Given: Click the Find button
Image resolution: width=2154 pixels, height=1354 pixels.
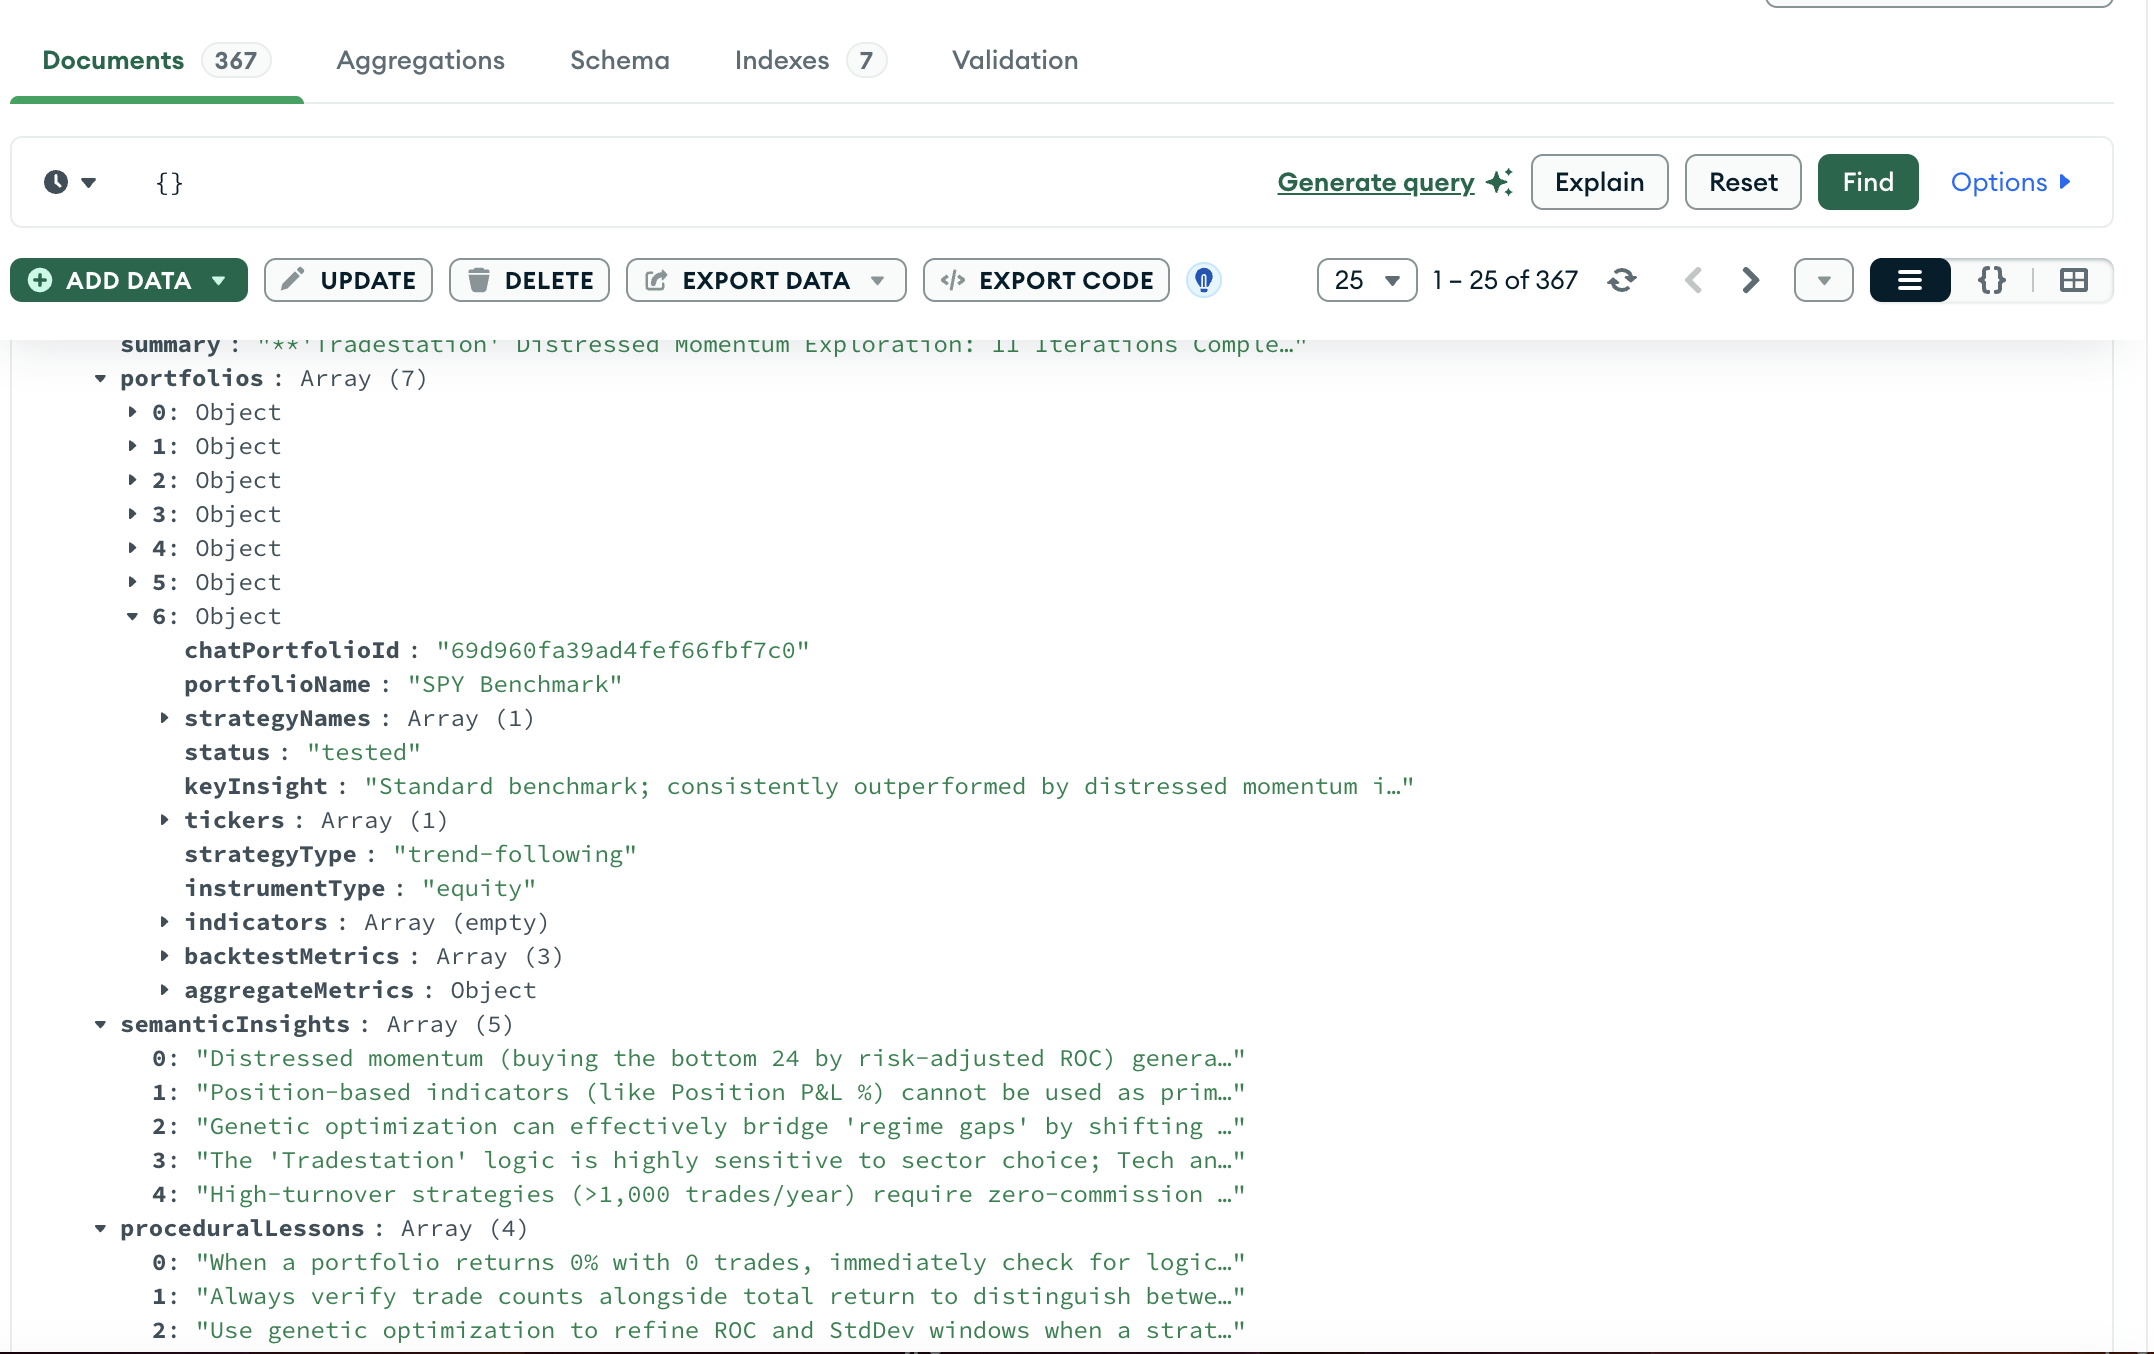Looking at the screenshot, I should coord(1867,182).
